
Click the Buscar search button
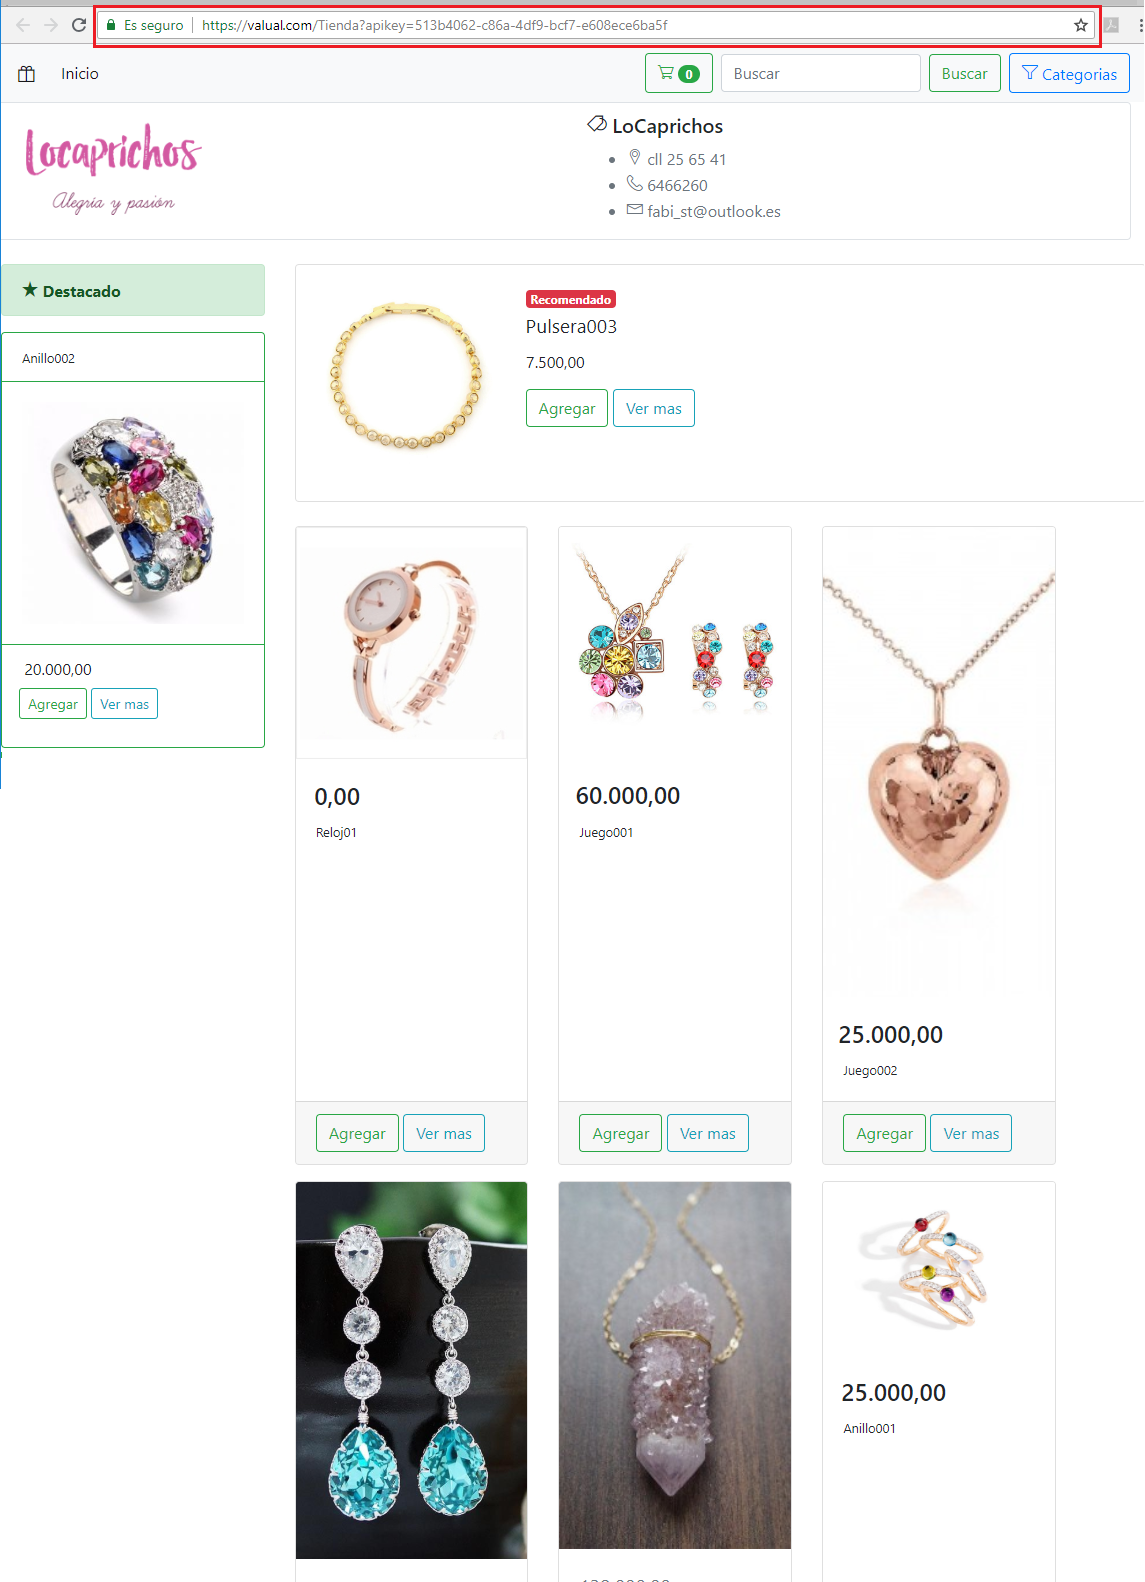point(964,73)
